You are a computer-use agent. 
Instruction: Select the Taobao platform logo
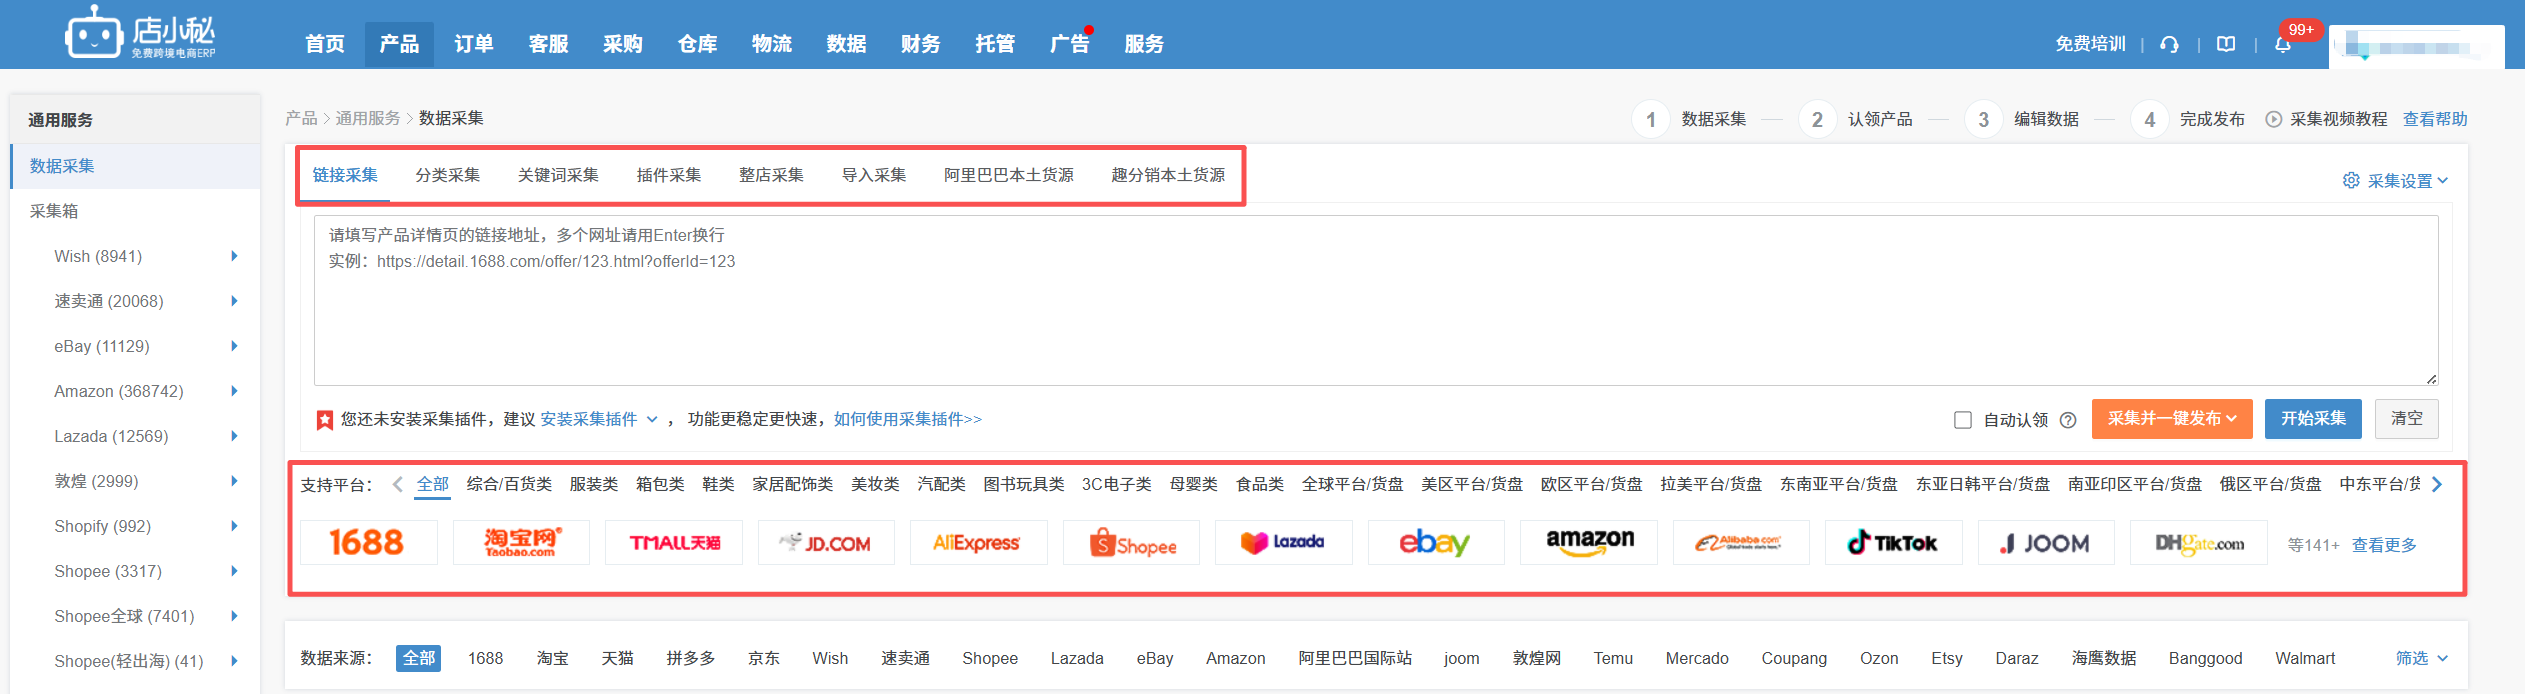pyautogui.click(x=521, y=543)
